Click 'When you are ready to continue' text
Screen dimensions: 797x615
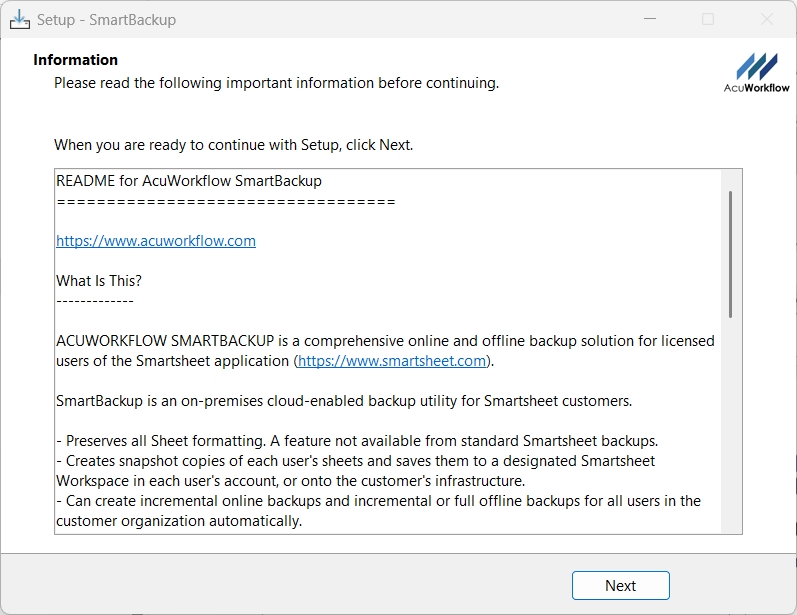233,145
